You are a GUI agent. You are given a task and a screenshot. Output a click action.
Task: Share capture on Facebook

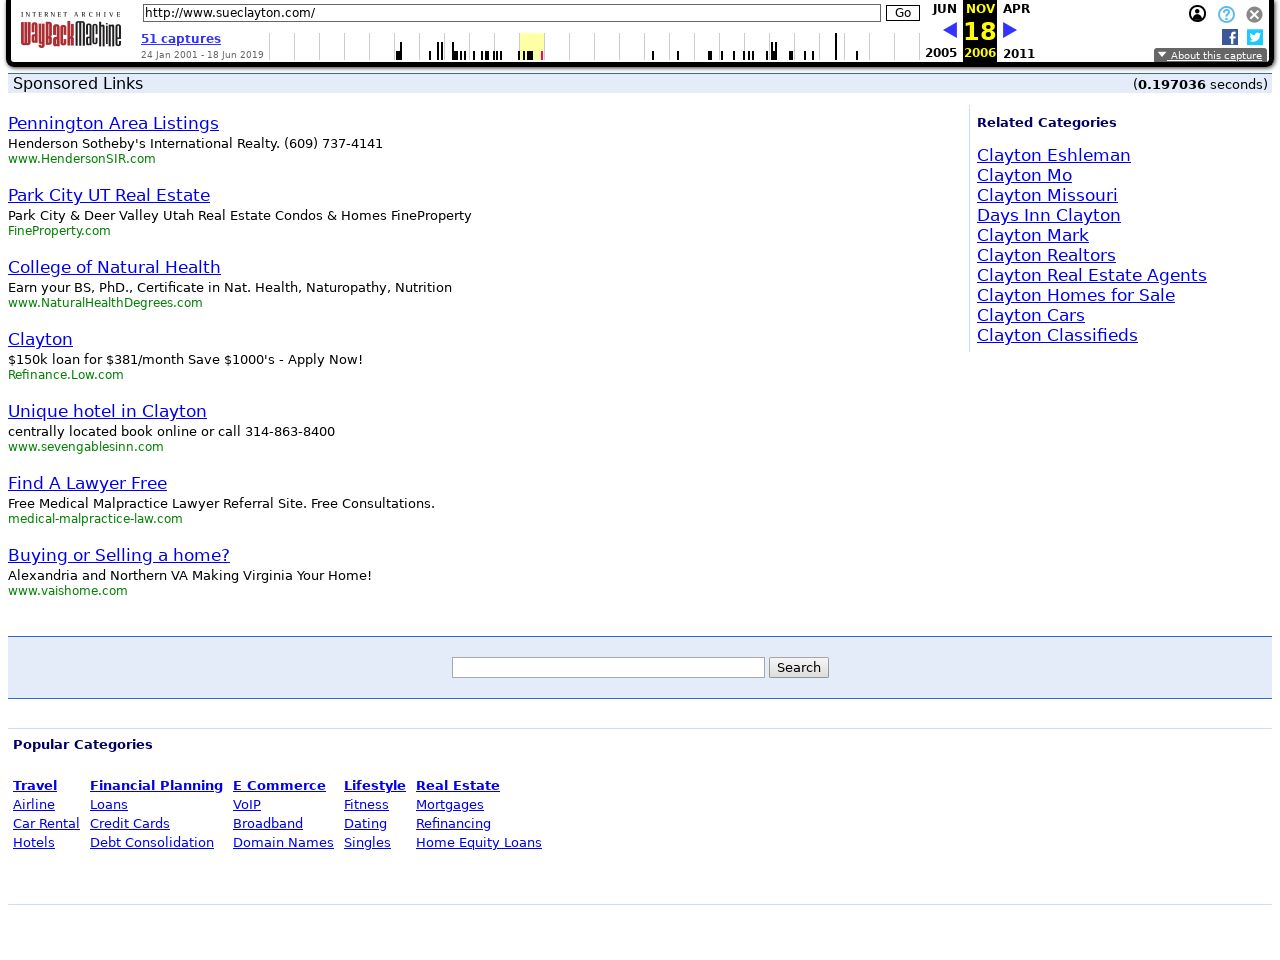click(1230, 37)
